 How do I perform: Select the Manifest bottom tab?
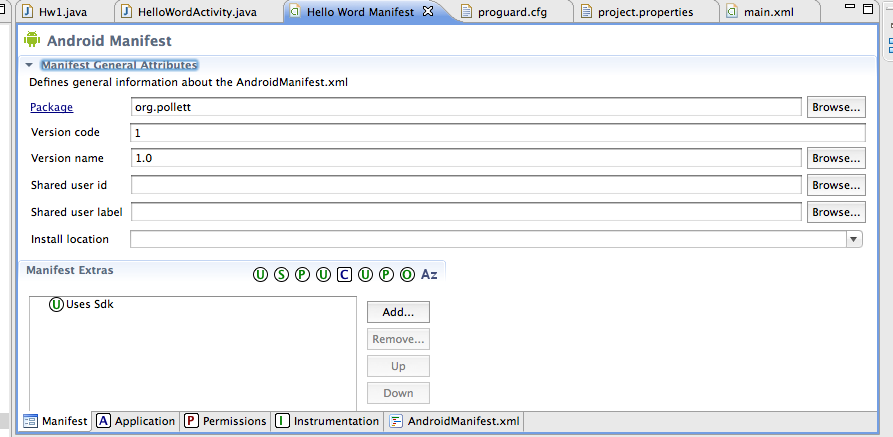[56, 421]
